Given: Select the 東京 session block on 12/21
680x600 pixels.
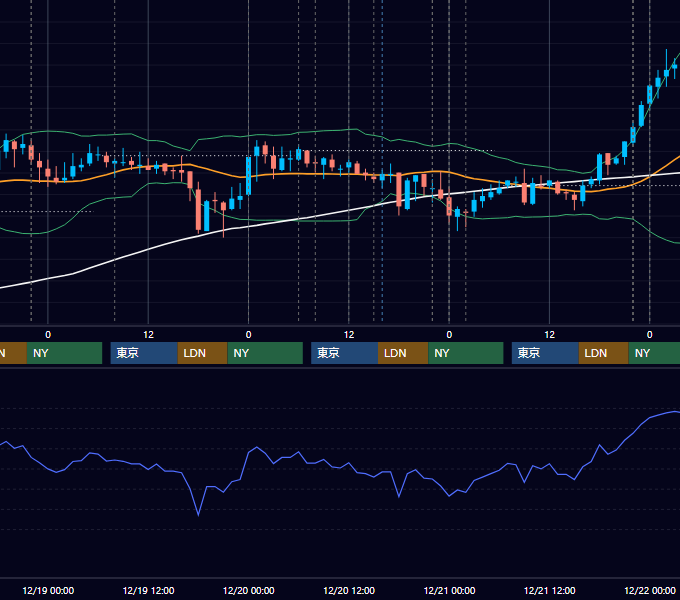Looking at the screenshot, I should click(x=545, y=353).
